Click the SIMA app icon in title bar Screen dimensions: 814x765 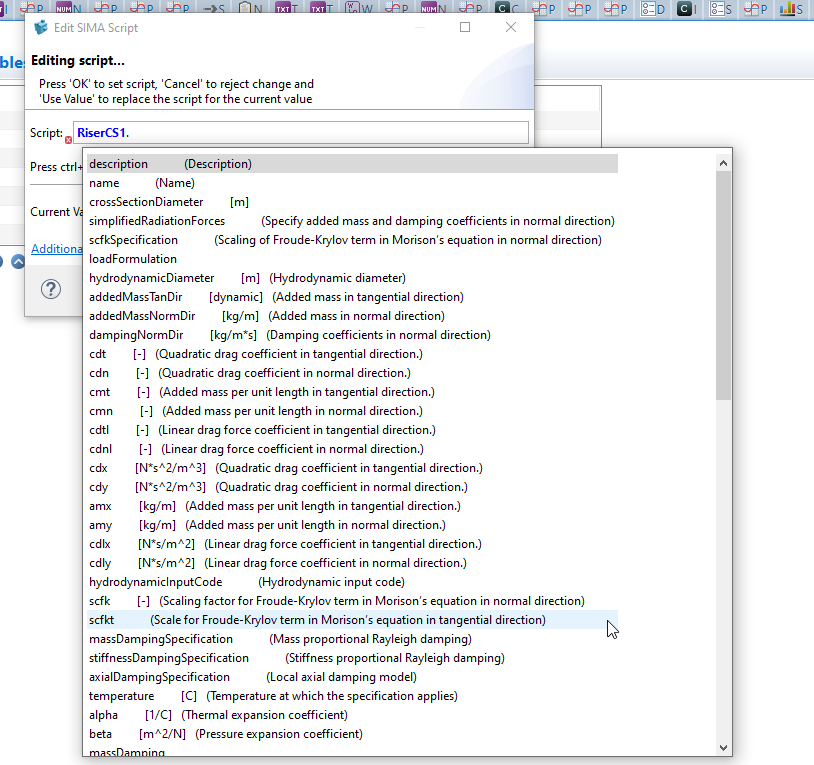click(x=41, y=28)
